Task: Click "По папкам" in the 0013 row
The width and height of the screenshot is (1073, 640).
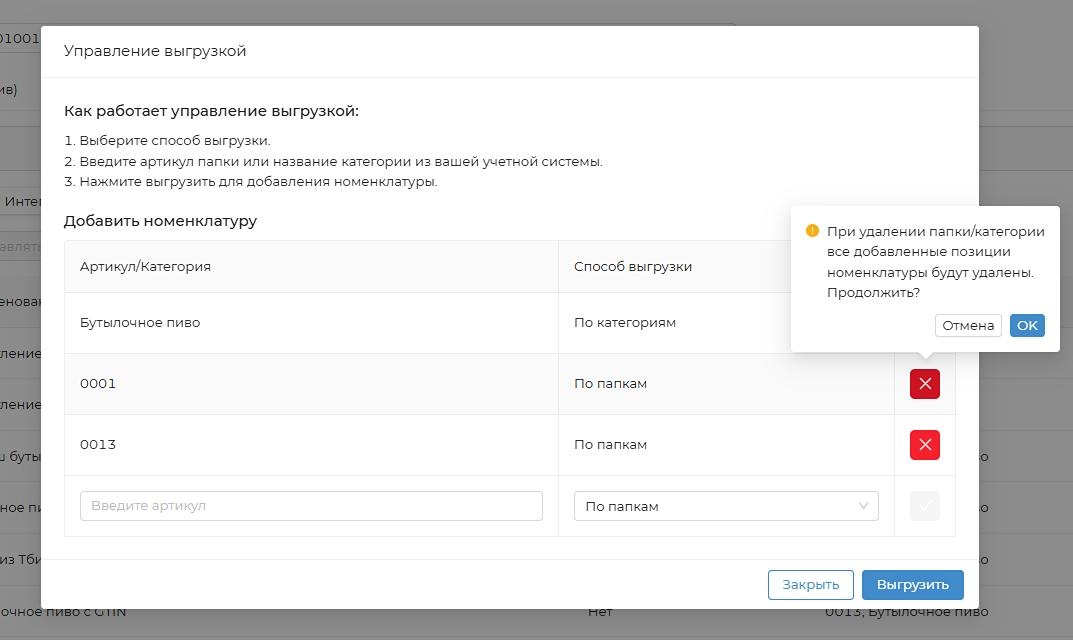Action: click(x=610, y=445)
